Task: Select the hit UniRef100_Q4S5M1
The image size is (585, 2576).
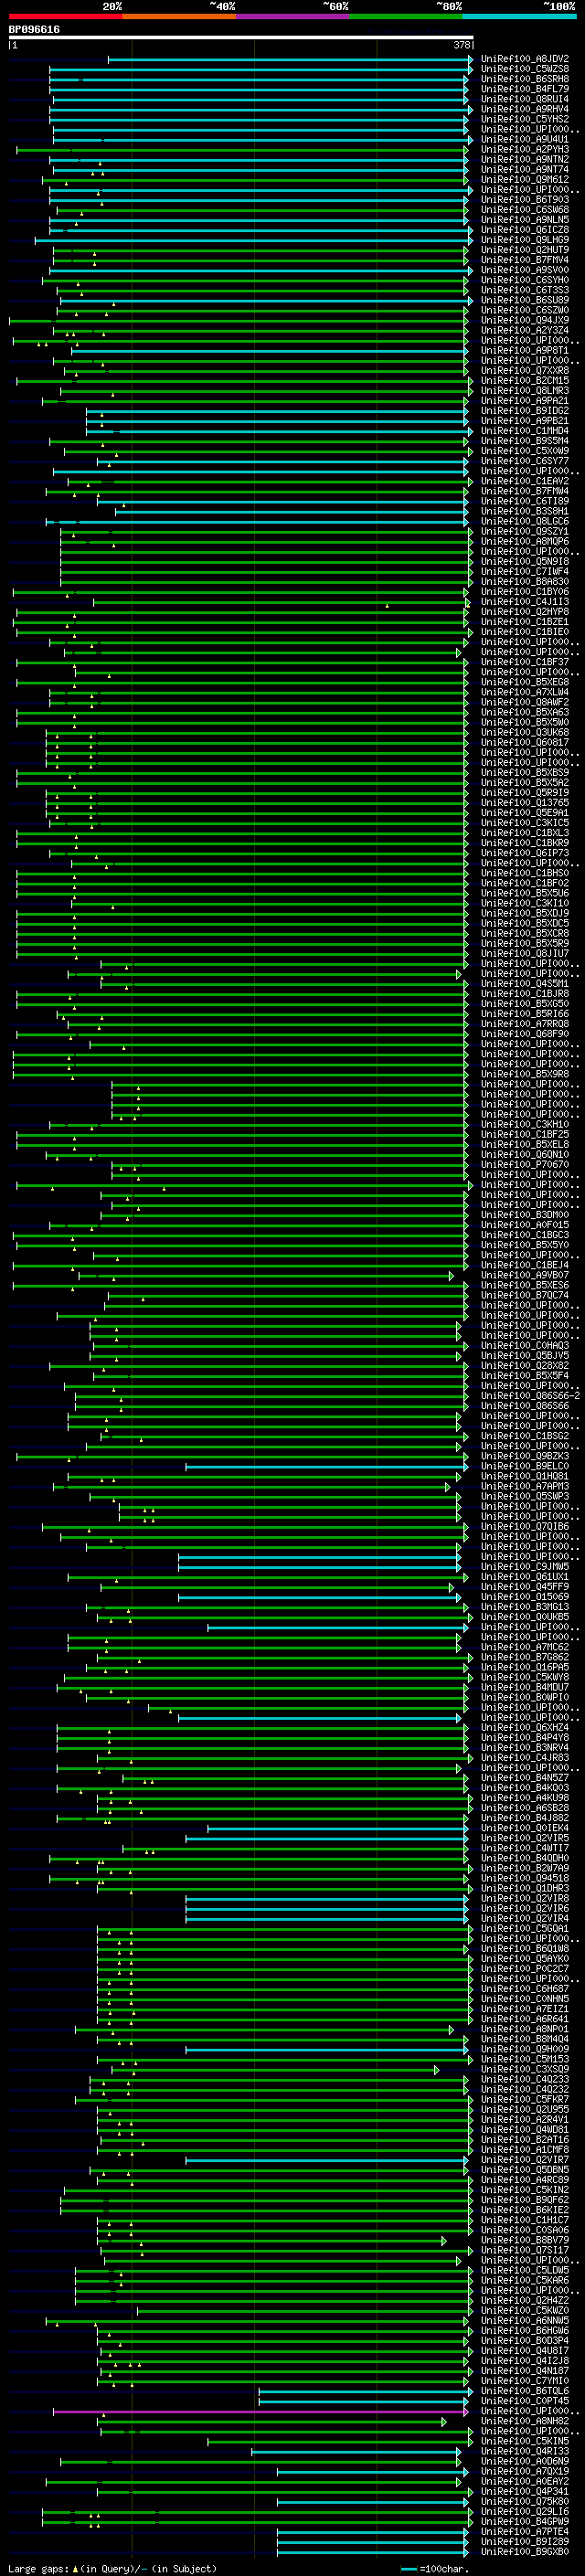Action: point(525,984)
